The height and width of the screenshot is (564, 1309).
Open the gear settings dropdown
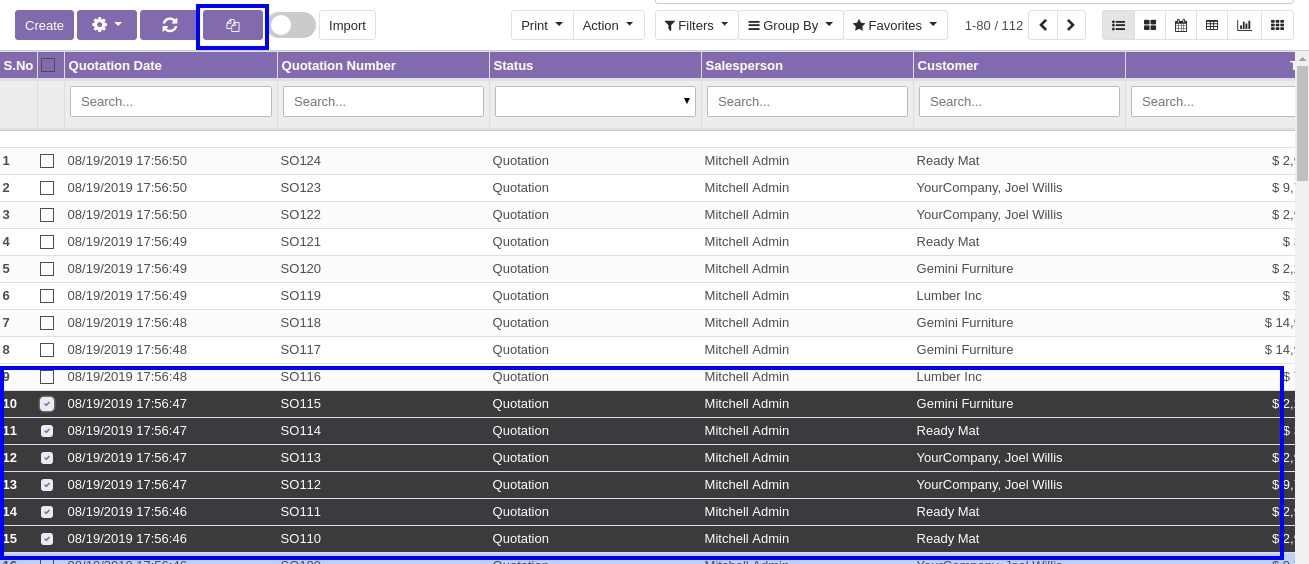coord(106,25)
